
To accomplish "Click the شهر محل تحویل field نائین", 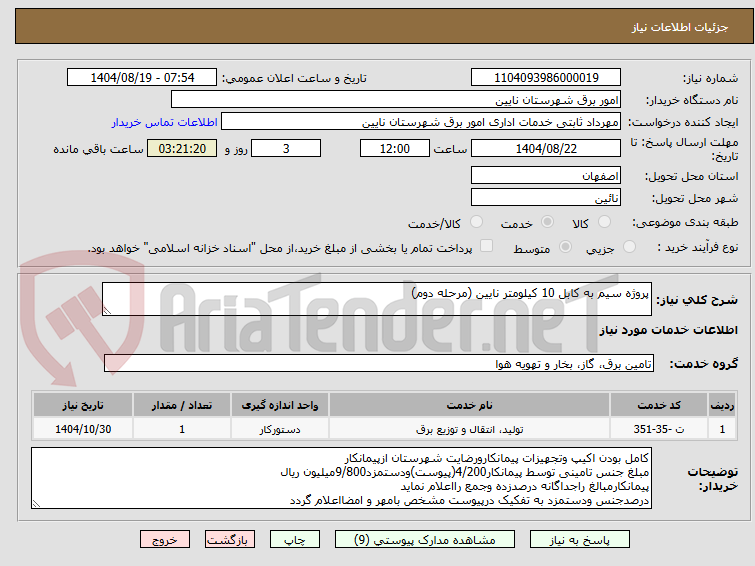I will (x=546, y=197).
